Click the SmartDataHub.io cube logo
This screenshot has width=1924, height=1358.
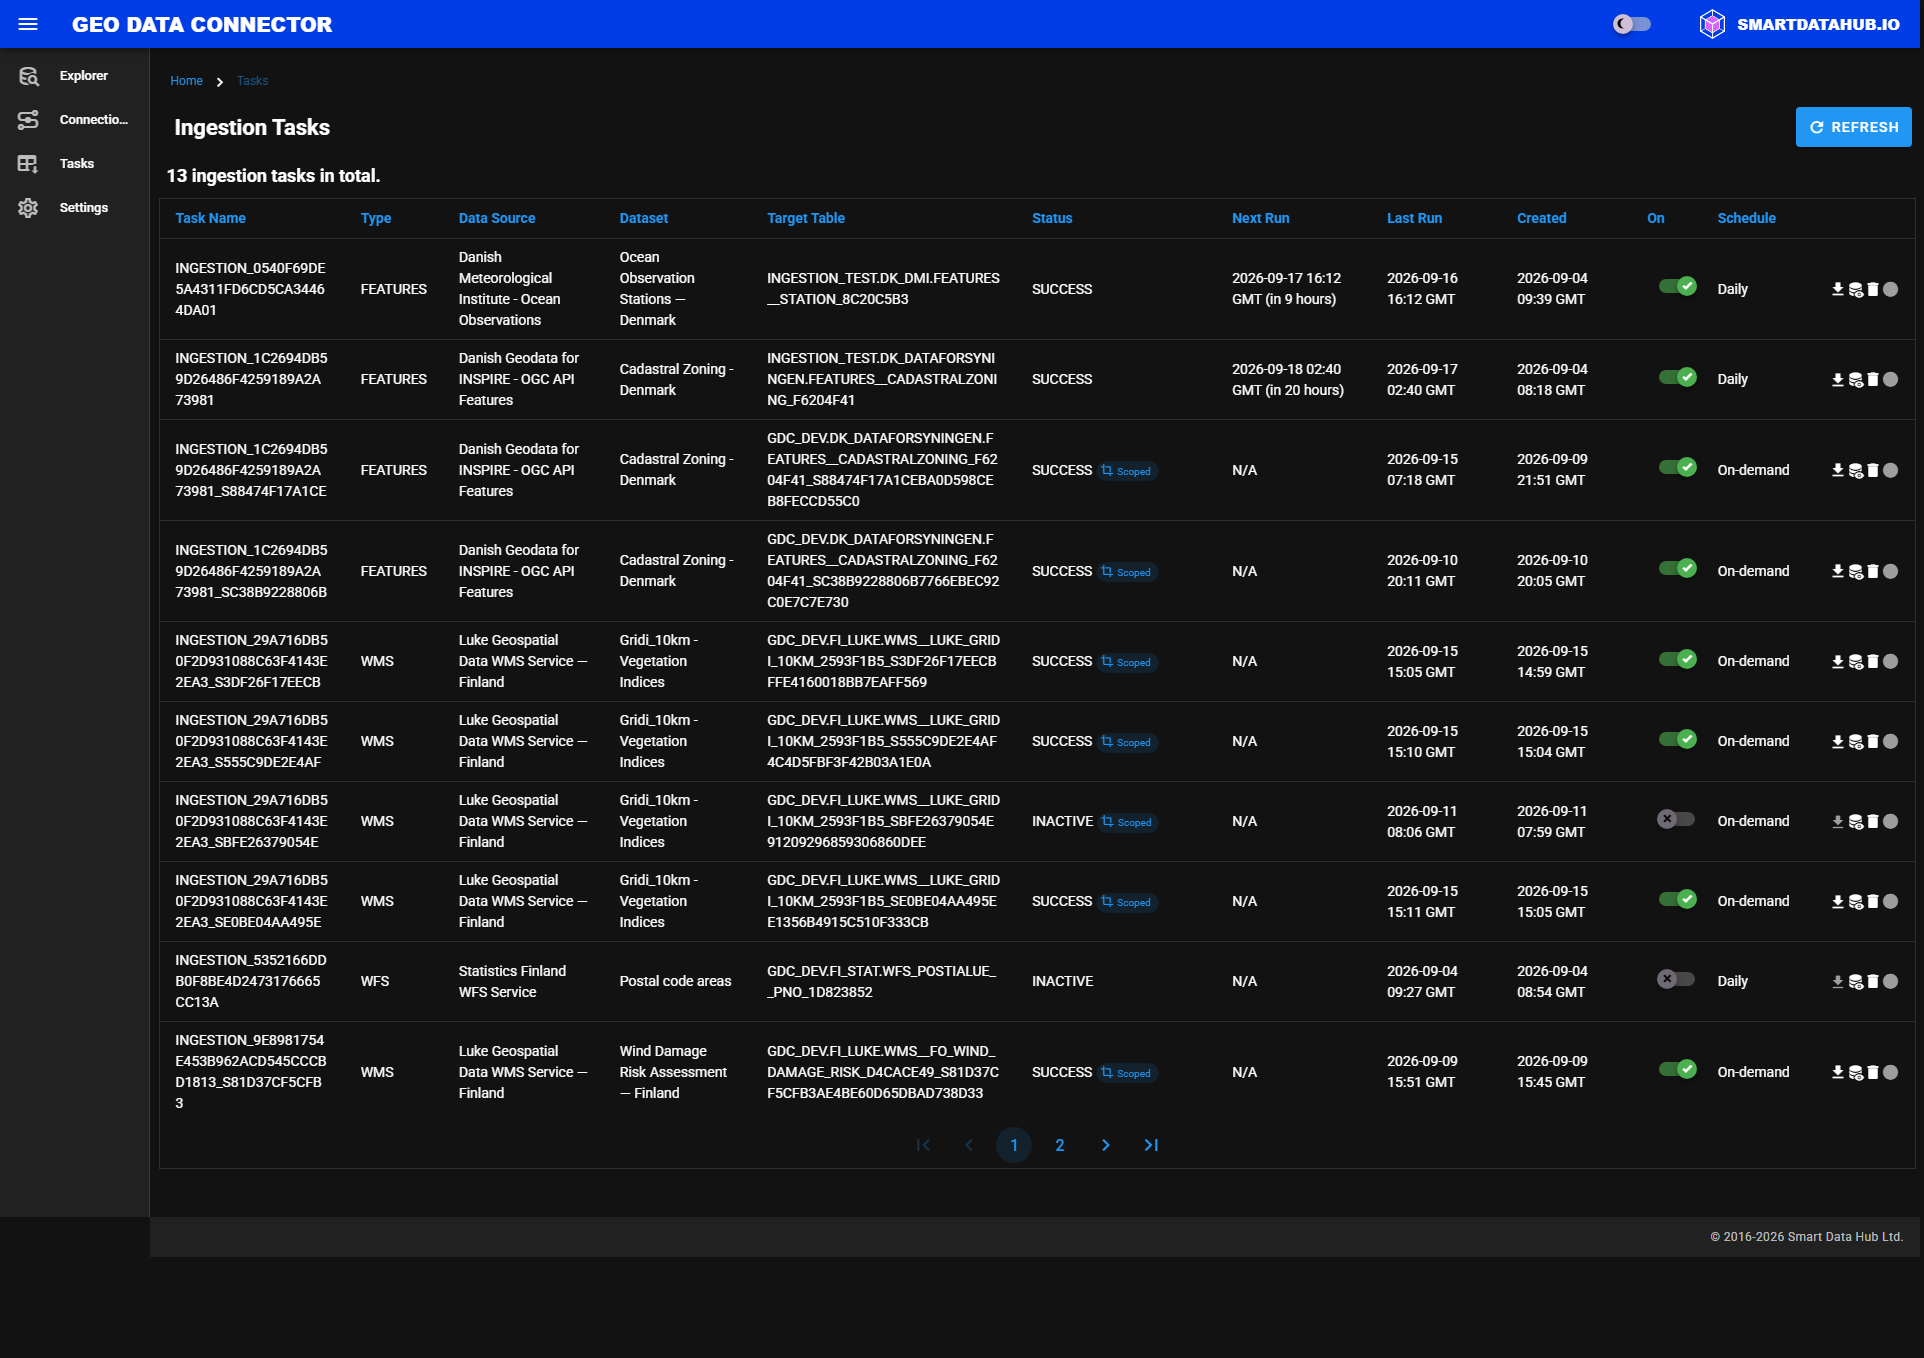[x=1712, y=24]
